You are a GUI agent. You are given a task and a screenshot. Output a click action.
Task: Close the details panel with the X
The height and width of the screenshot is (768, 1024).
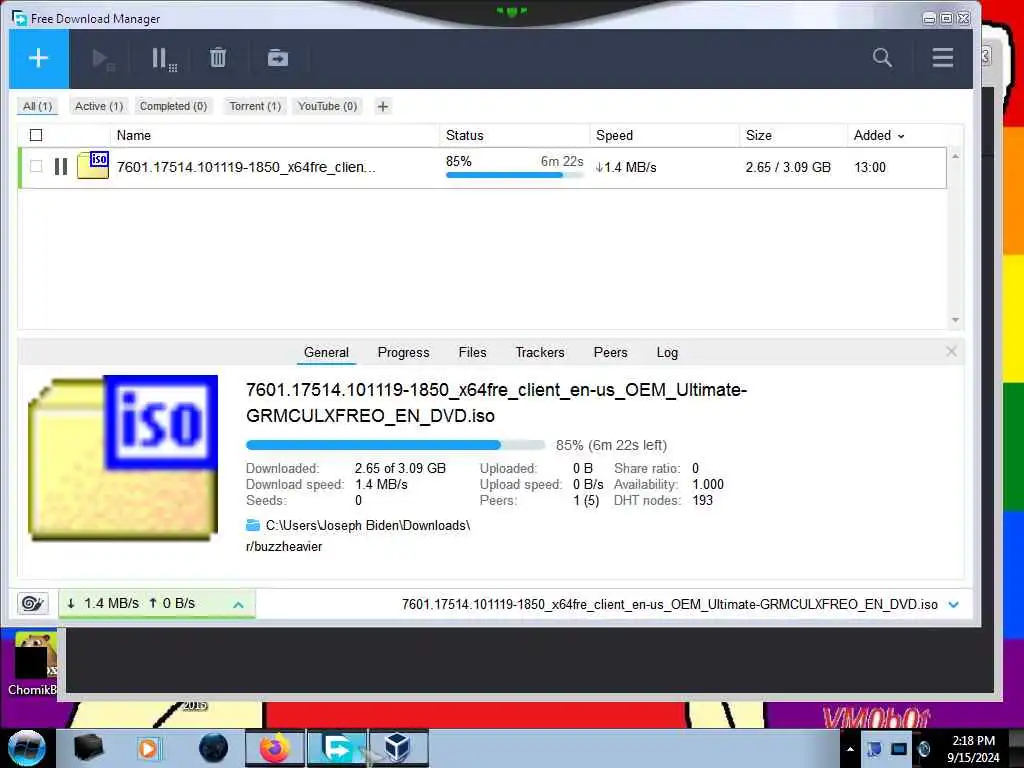[952, 351]
